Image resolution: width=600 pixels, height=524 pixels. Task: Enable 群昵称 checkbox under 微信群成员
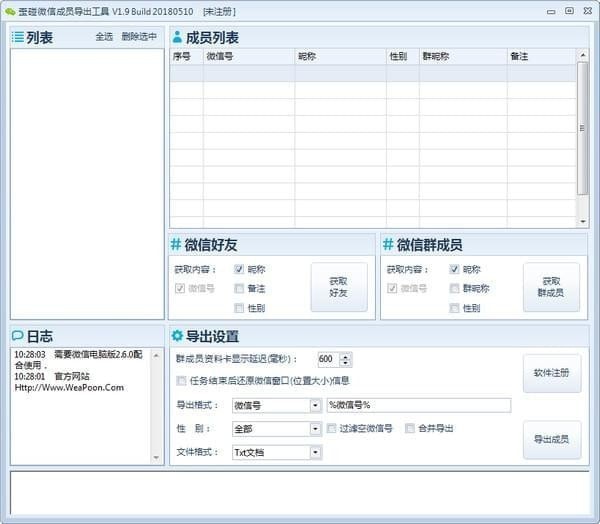tap(455, 288)
